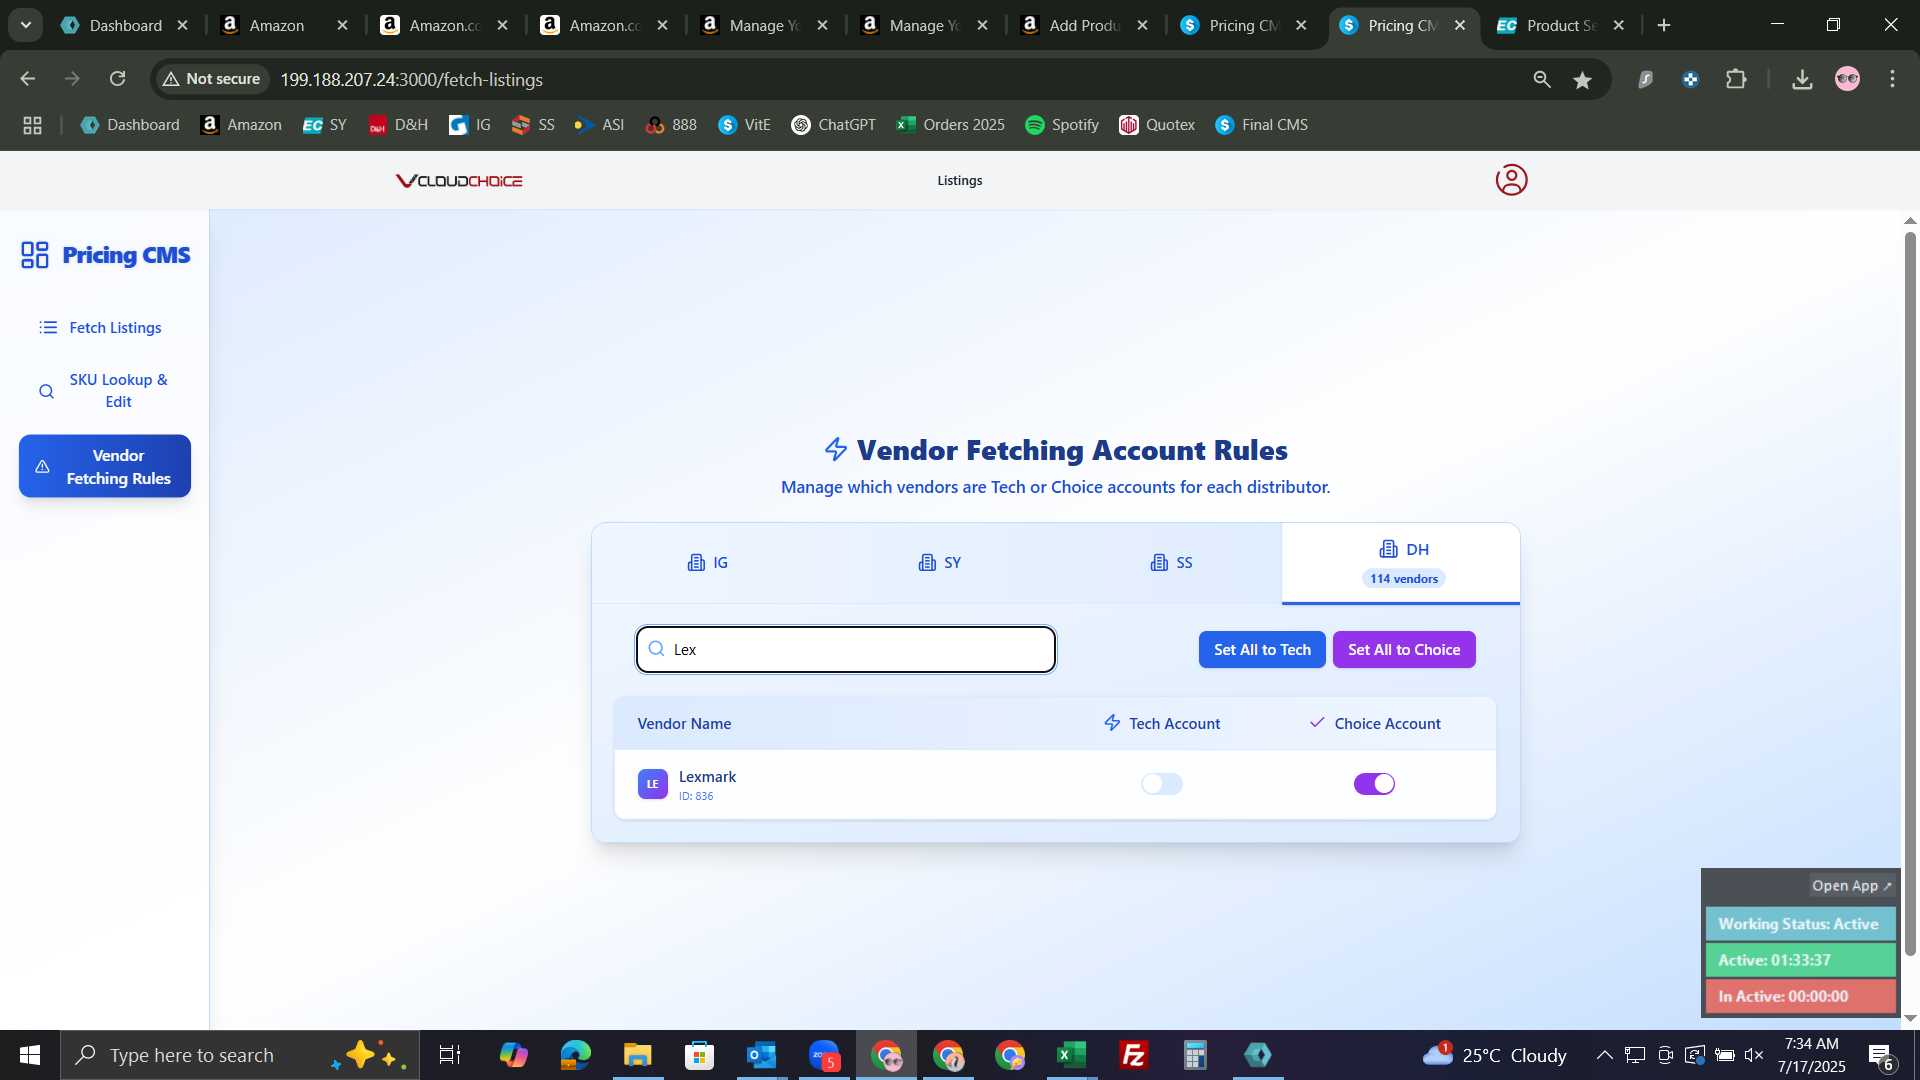Image resolution: width=1920 pixels, height=1080 pixels.
Task: Click the Not secure site info chip
Action: pos(212,79)
